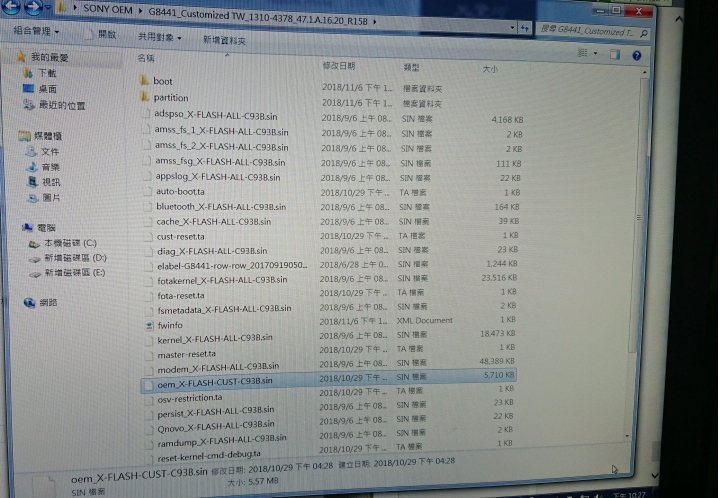The width and height of the screenshot is (720, 498).
Task: Sort by Size (大小) column header
Action: pyautogui.click(x=490, y=69)
